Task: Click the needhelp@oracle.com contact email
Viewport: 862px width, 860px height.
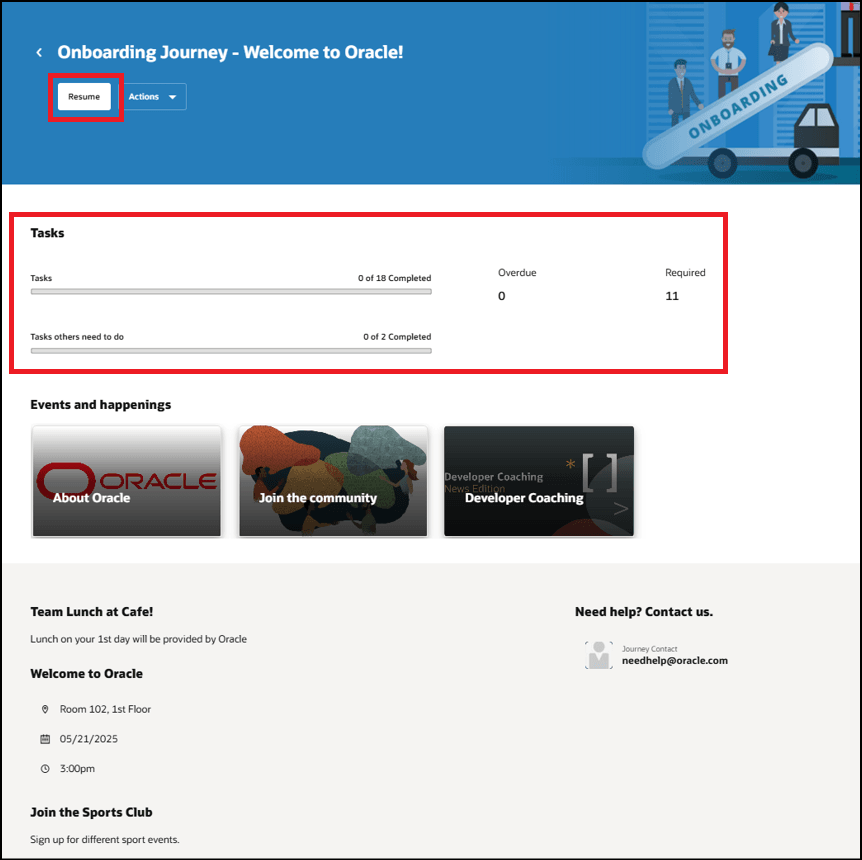Action: point(675,661)
